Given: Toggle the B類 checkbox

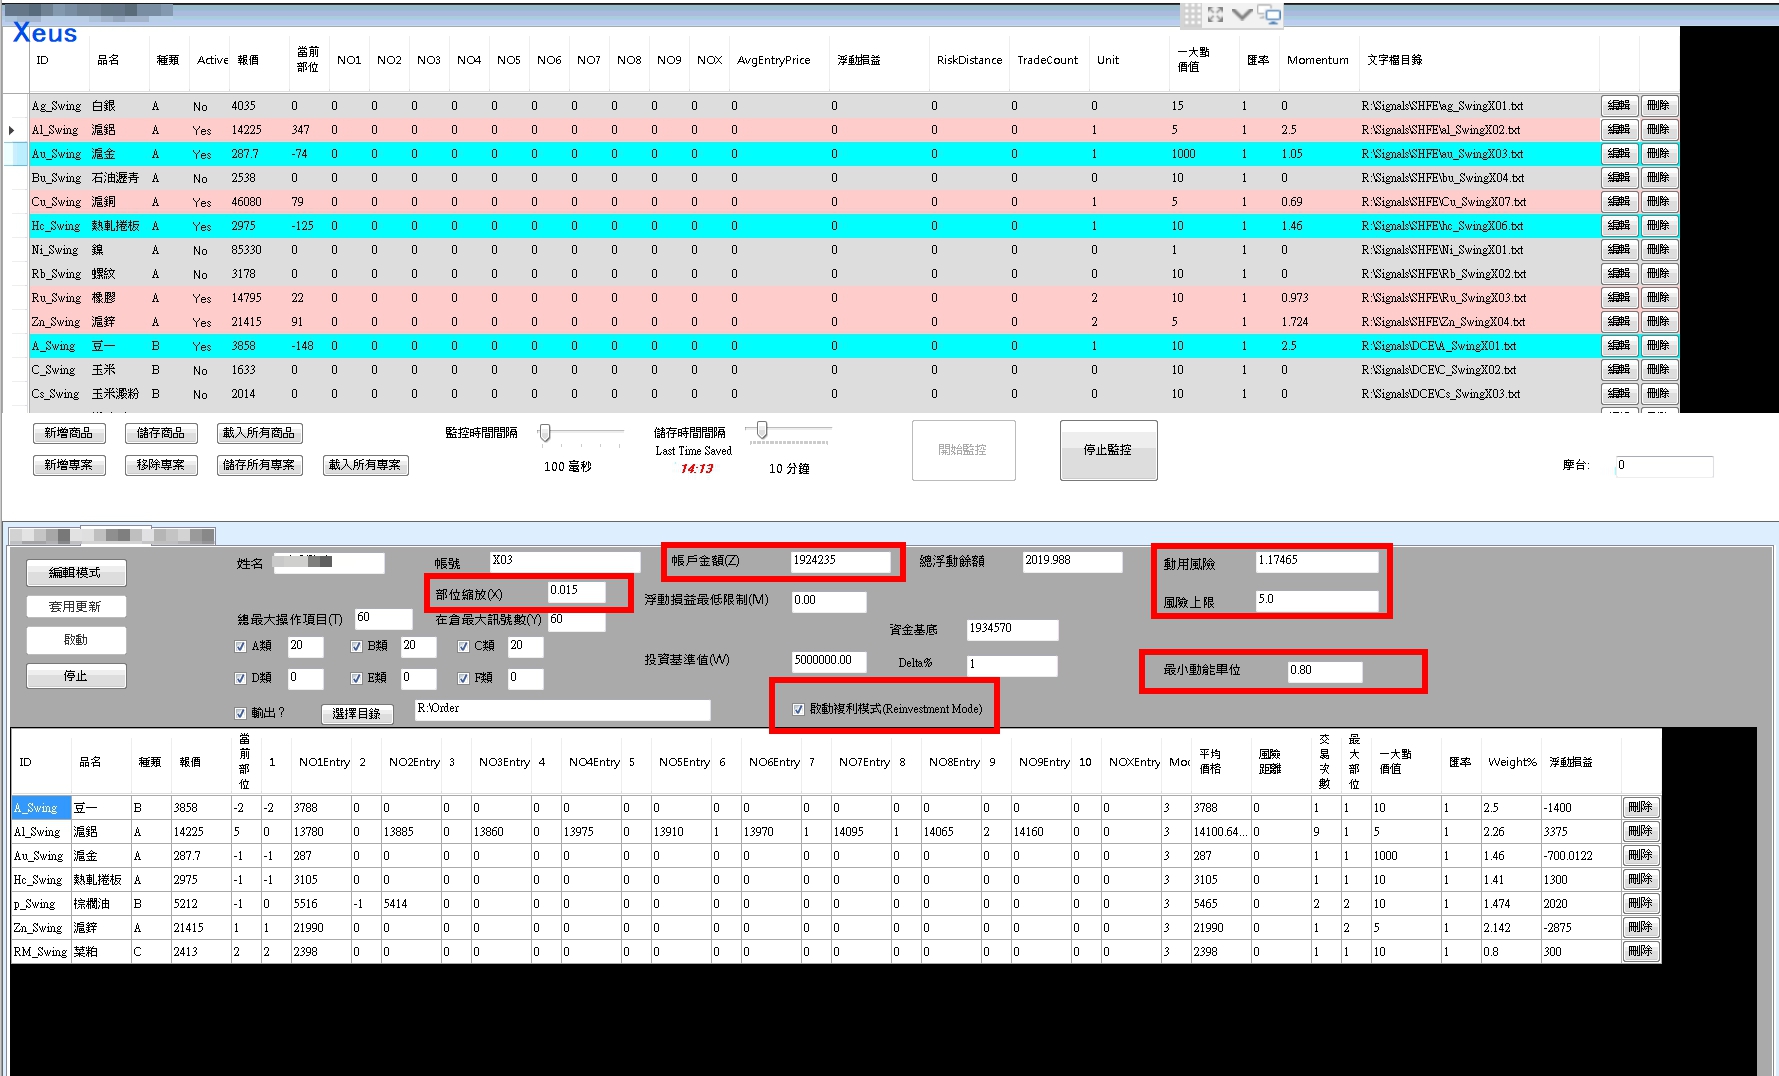Looking at the screenshot, I should coord(356,646).
